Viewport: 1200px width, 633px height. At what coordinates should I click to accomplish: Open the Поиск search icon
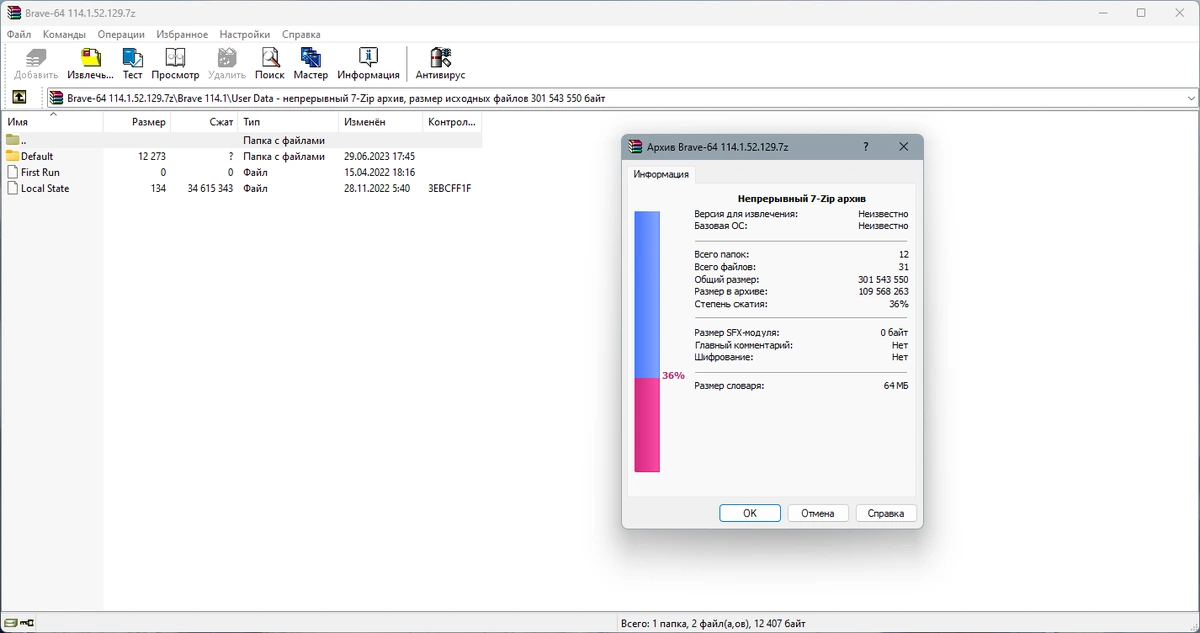270,57
